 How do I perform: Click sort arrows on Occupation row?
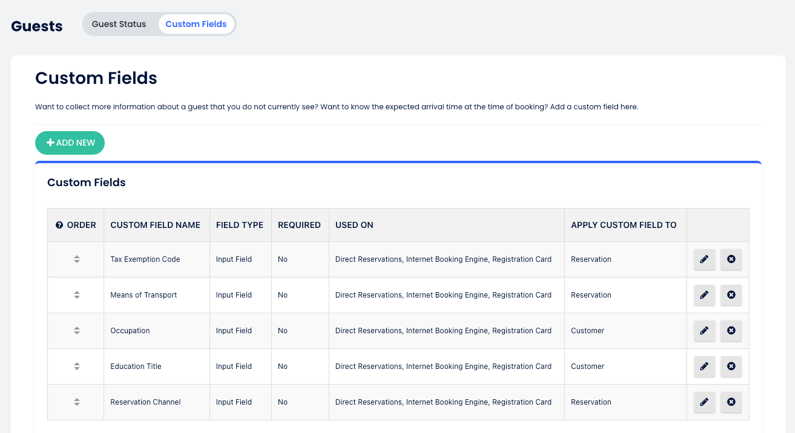tap(76, 331)
